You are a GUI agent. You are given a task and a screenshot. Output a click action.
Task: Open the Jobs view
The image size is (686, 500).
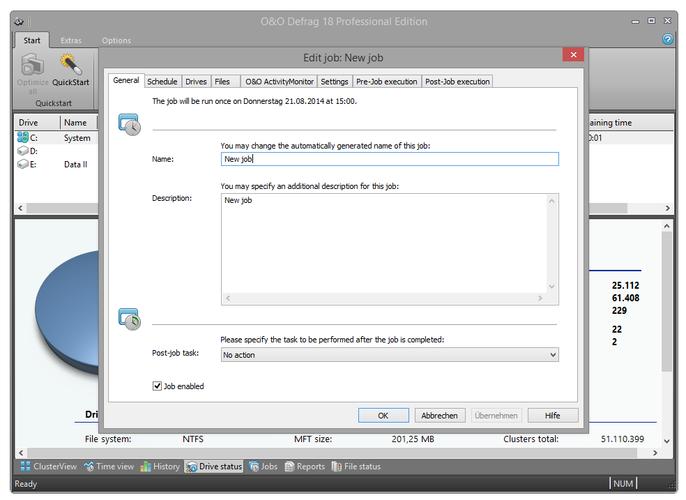click(x=263, y=466)
